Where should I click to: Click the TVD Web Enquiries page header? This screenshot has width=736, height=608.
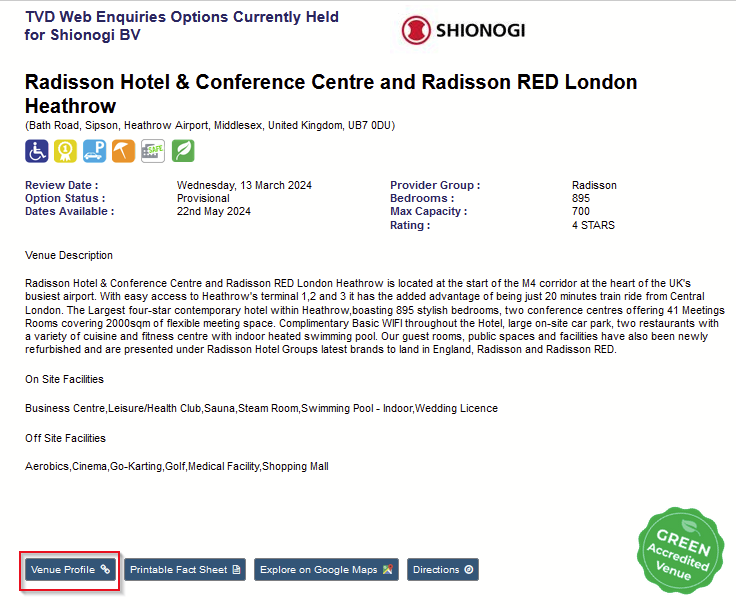(x=182, y=26)
